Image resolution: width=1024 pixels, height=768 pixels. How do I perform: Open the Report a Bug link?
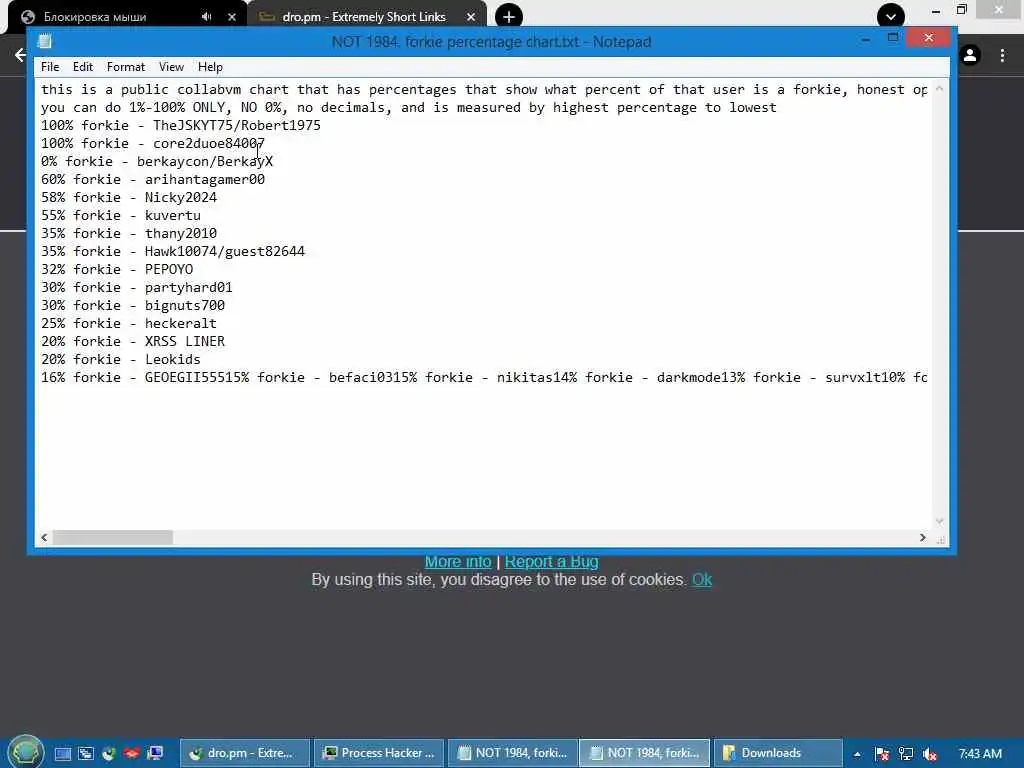(551, 561)
